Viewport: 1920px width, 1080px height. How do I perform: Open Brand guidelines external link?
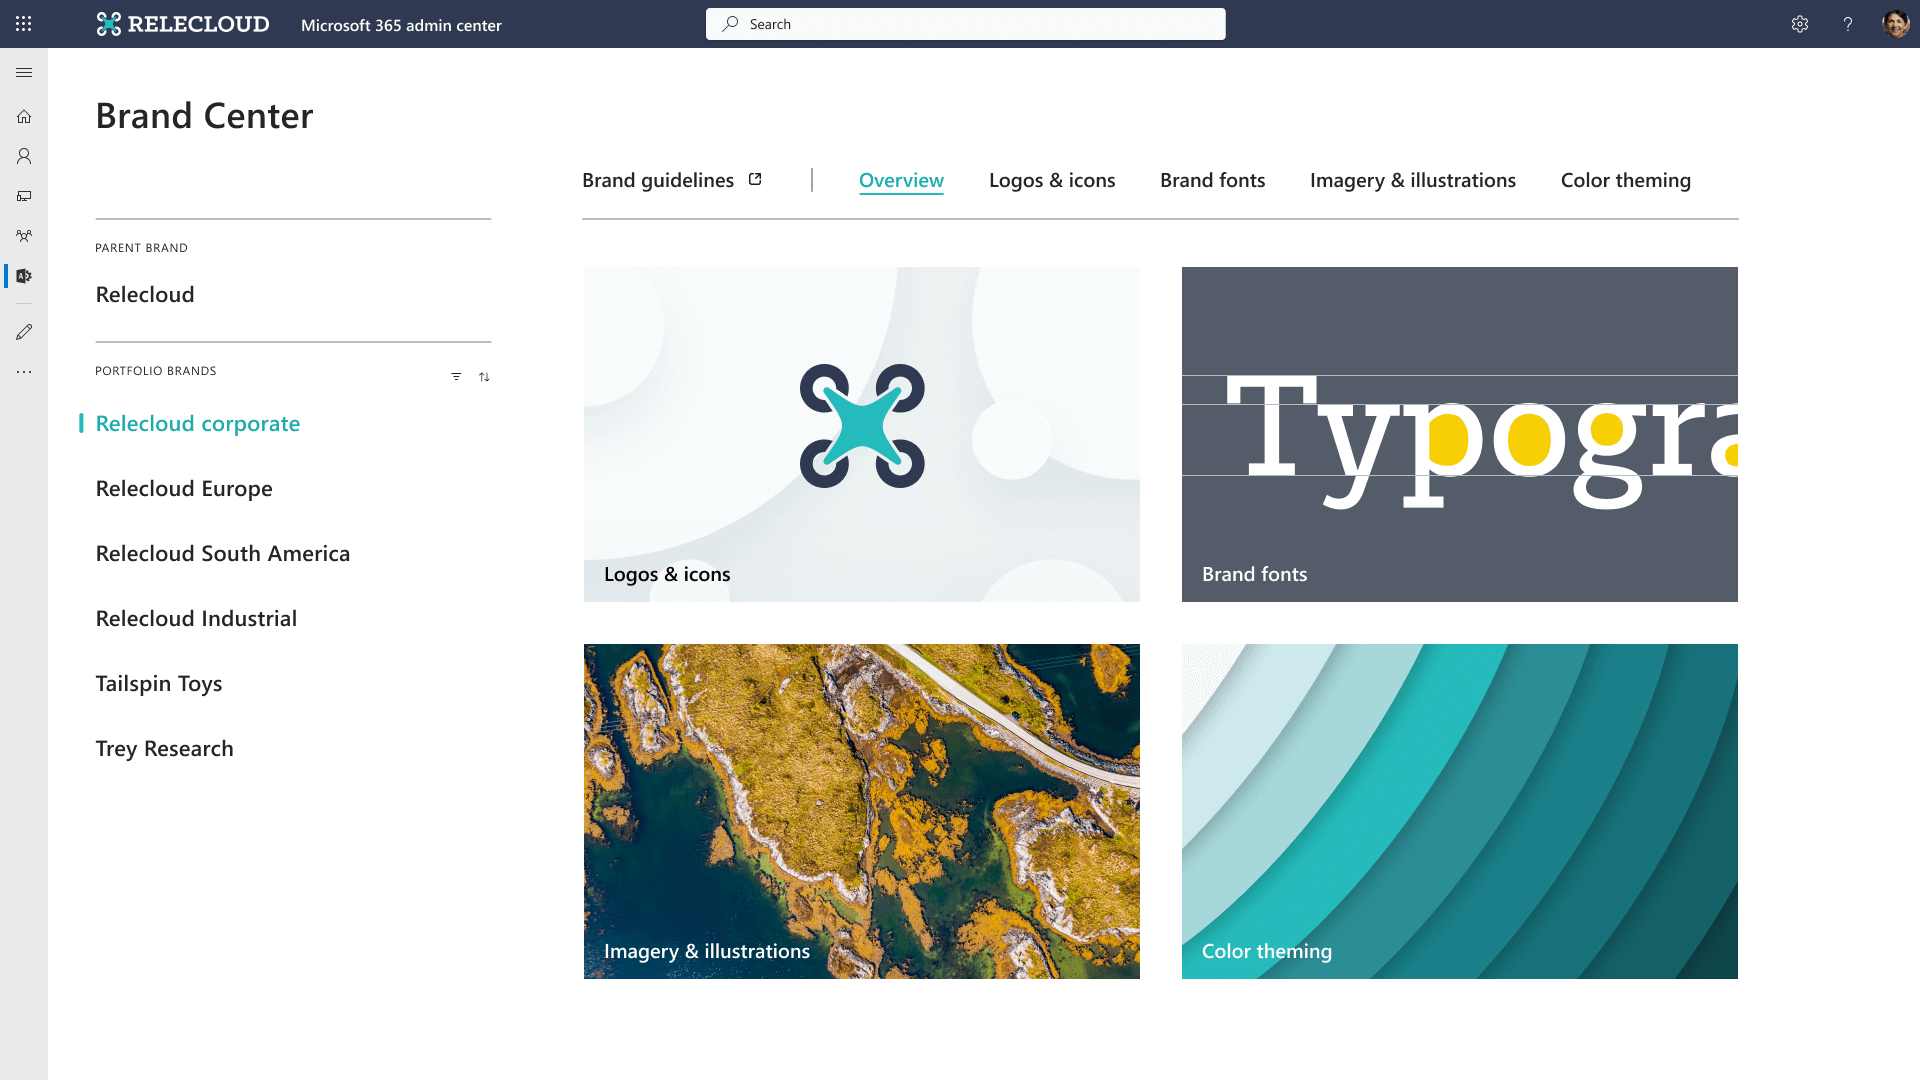click(673, 179)
